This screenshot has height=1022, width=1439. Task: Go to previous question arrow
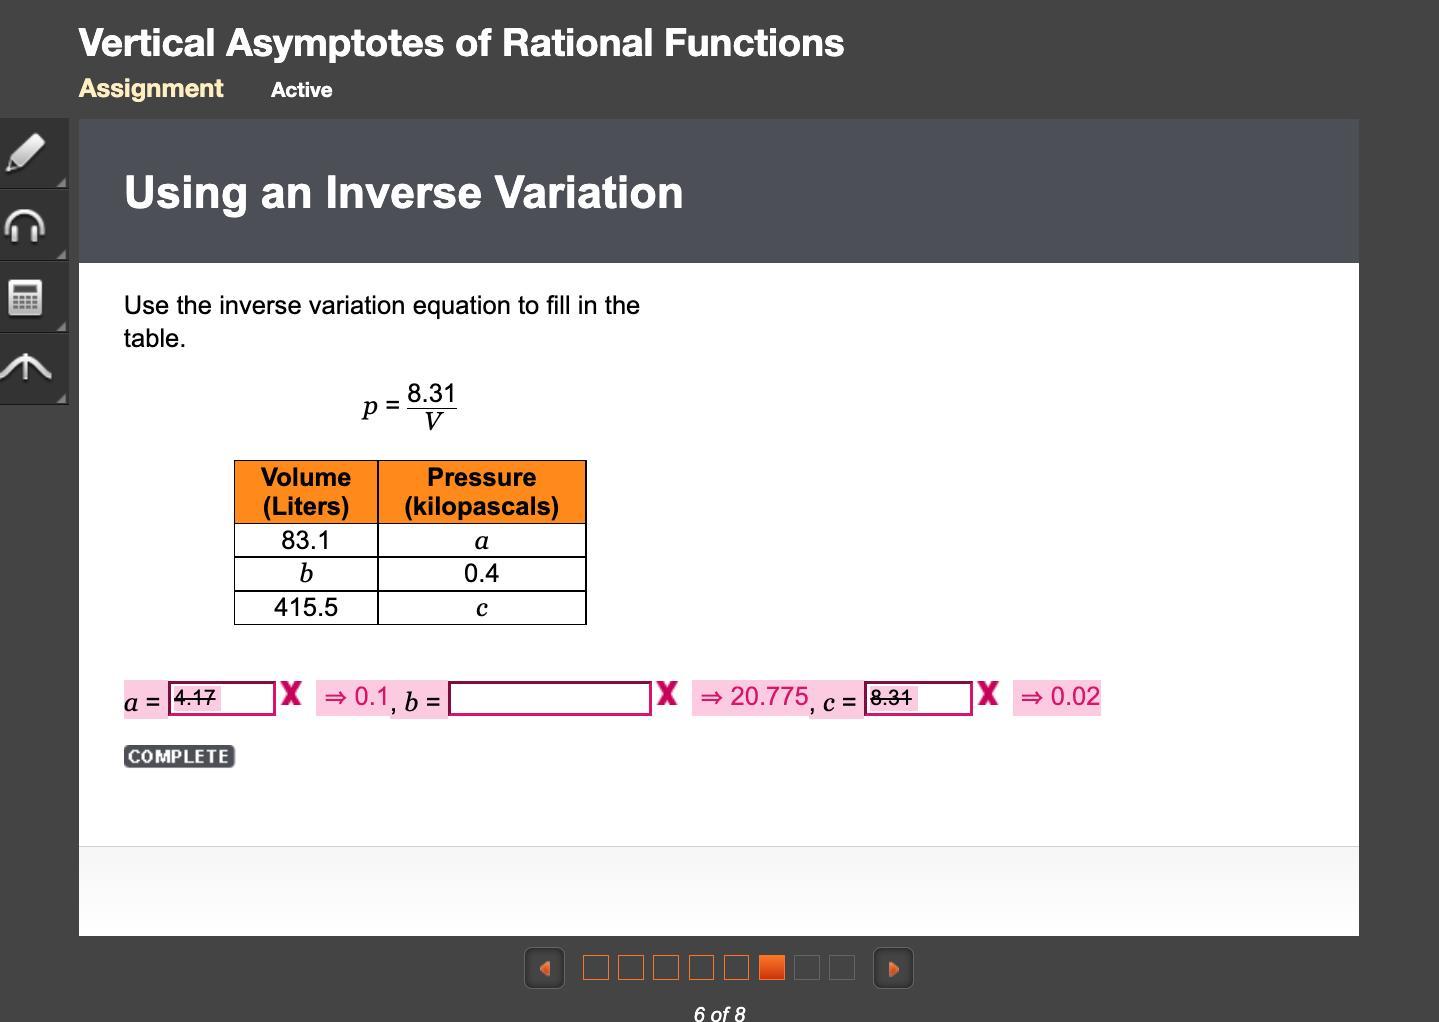coord(544,968)
